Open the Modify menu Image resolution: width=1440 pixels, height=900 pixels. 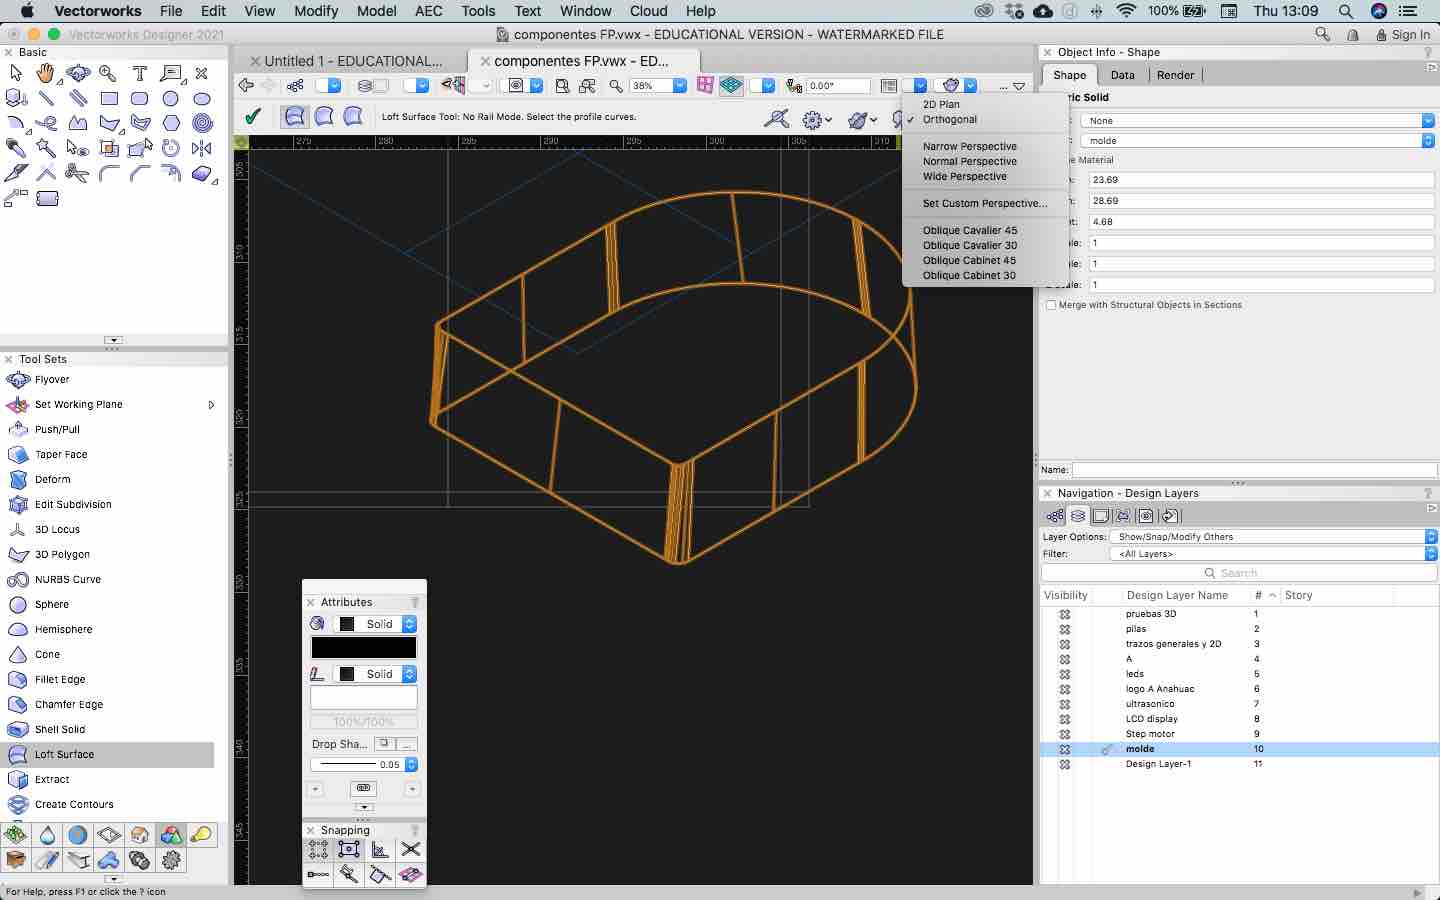pos(316,11)
